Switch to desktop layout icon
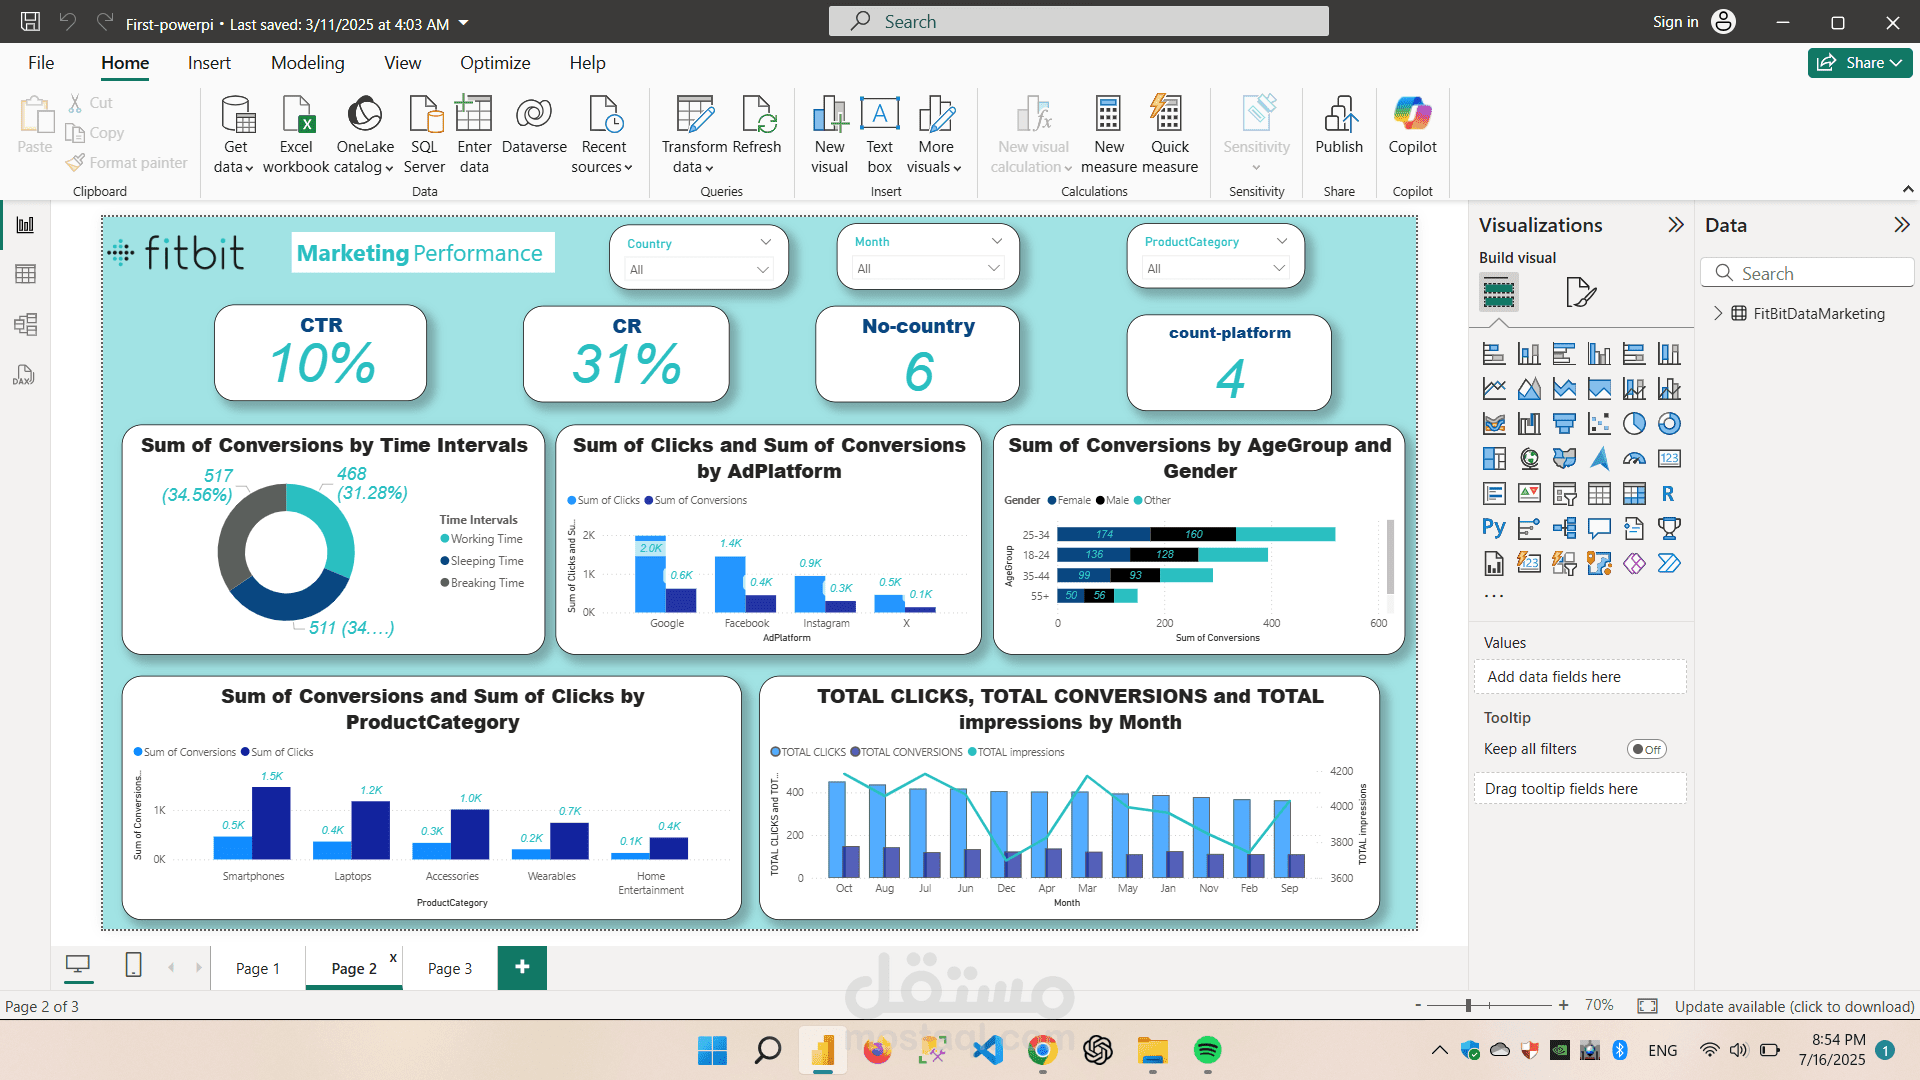This screenshot has height=1080, width=1920. coord(78,965)
